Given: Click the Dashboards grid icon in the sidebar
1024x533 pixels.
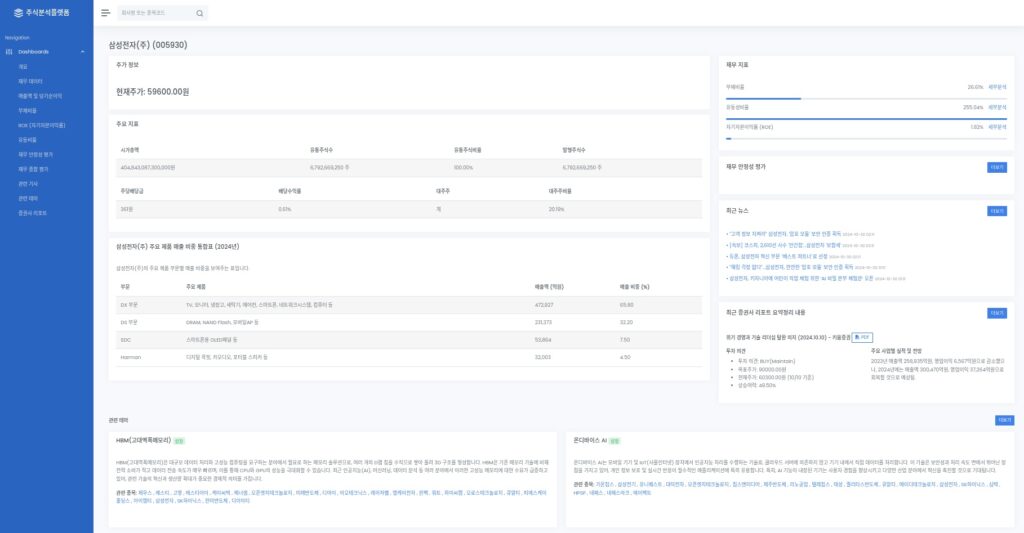Looking at the screenshot, I should (9, 52).
